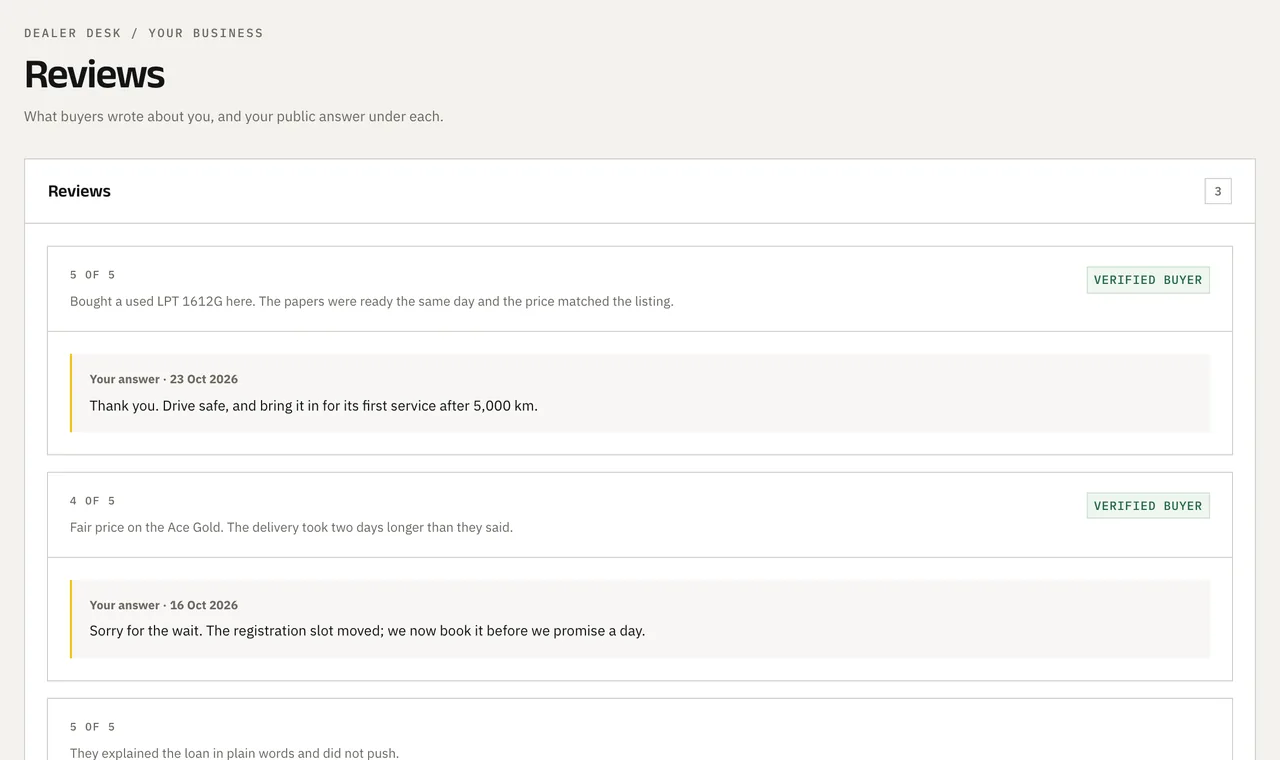Select the "Your answer · 23 Oct 2026" label

(x=164, y=379)
